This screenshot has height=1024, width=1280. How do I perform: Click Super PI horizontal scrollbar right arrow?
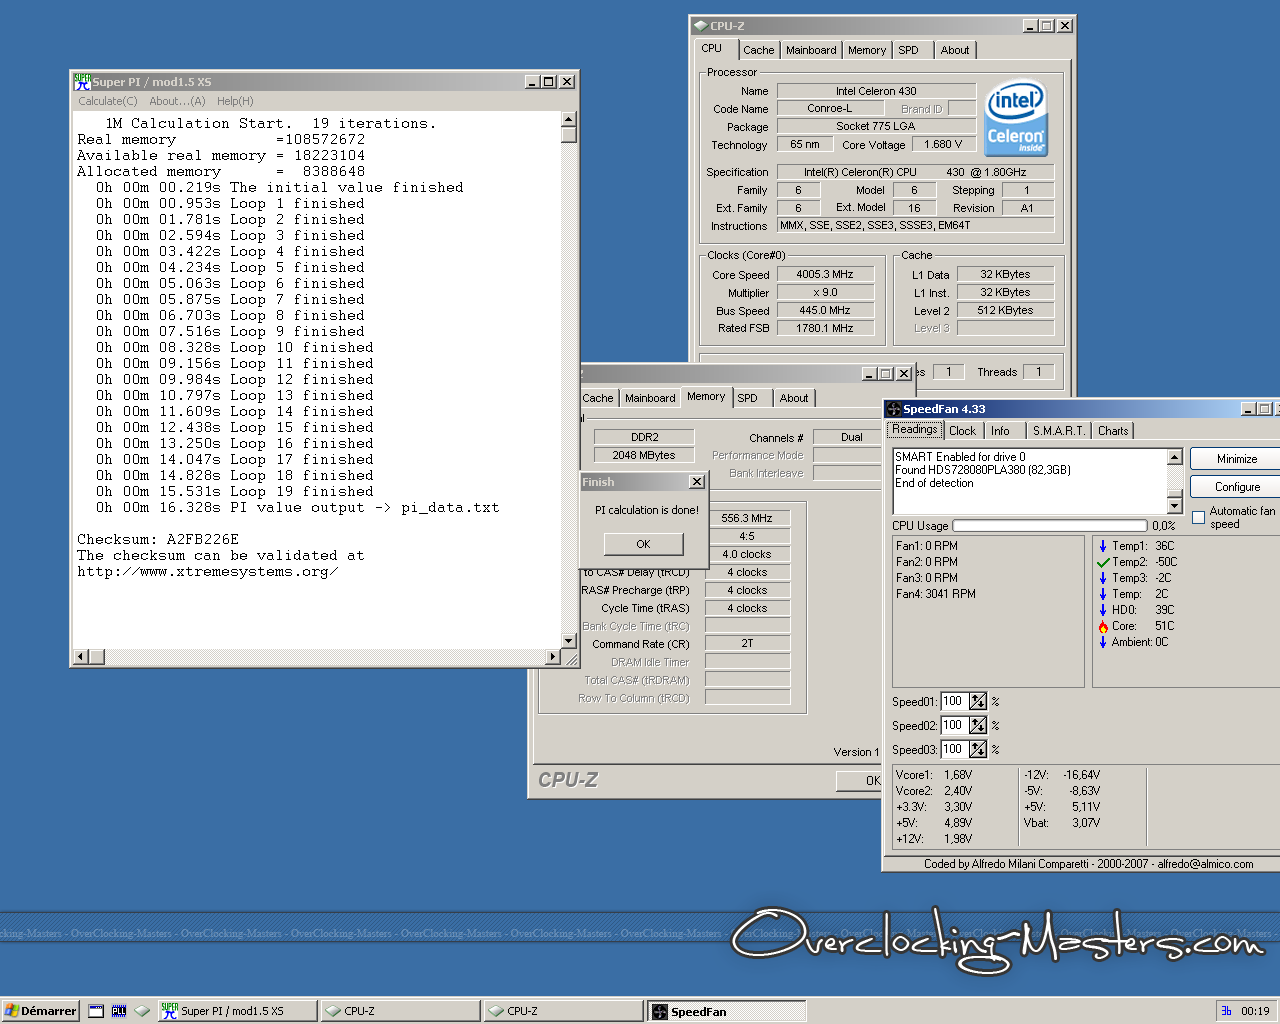pyautogui.click(x=553, y=657)
